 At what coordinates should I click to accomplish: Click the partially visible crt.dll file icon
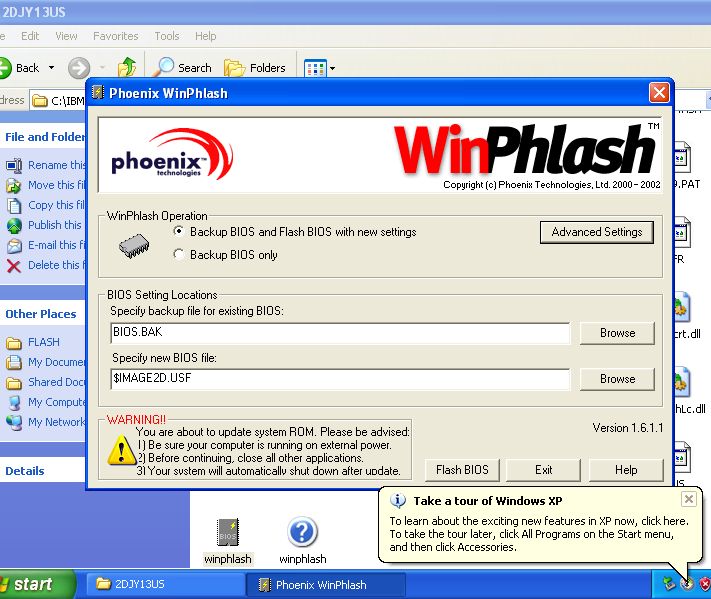[x=681, y=307]
